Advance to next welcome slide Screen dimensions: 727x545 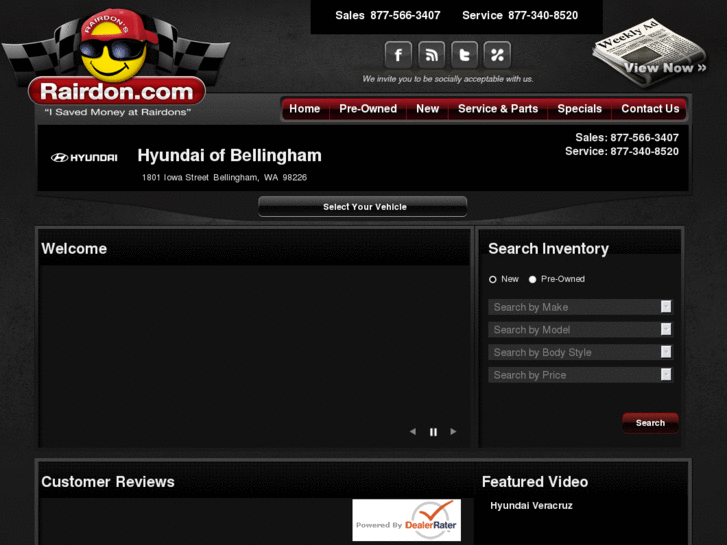click(x=453, y=432)
